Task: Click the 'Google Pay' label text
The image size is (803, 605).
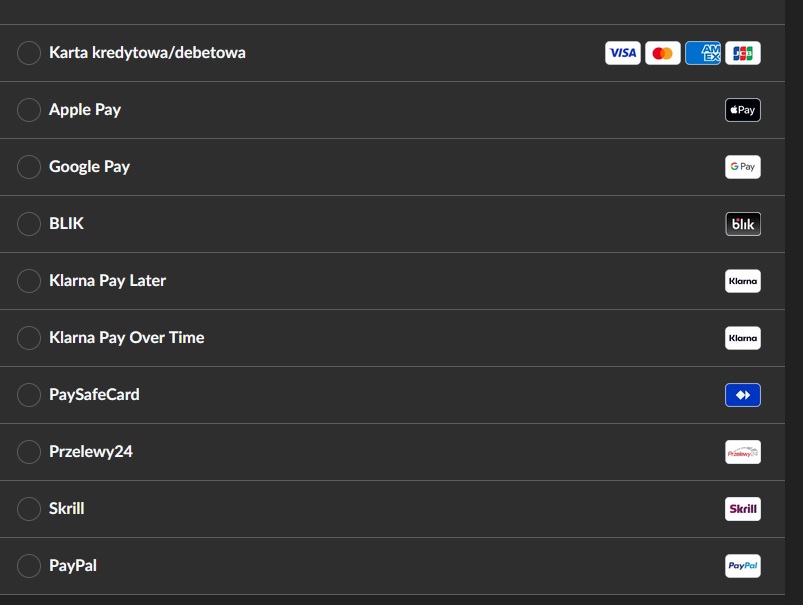Action: [89, 167]
